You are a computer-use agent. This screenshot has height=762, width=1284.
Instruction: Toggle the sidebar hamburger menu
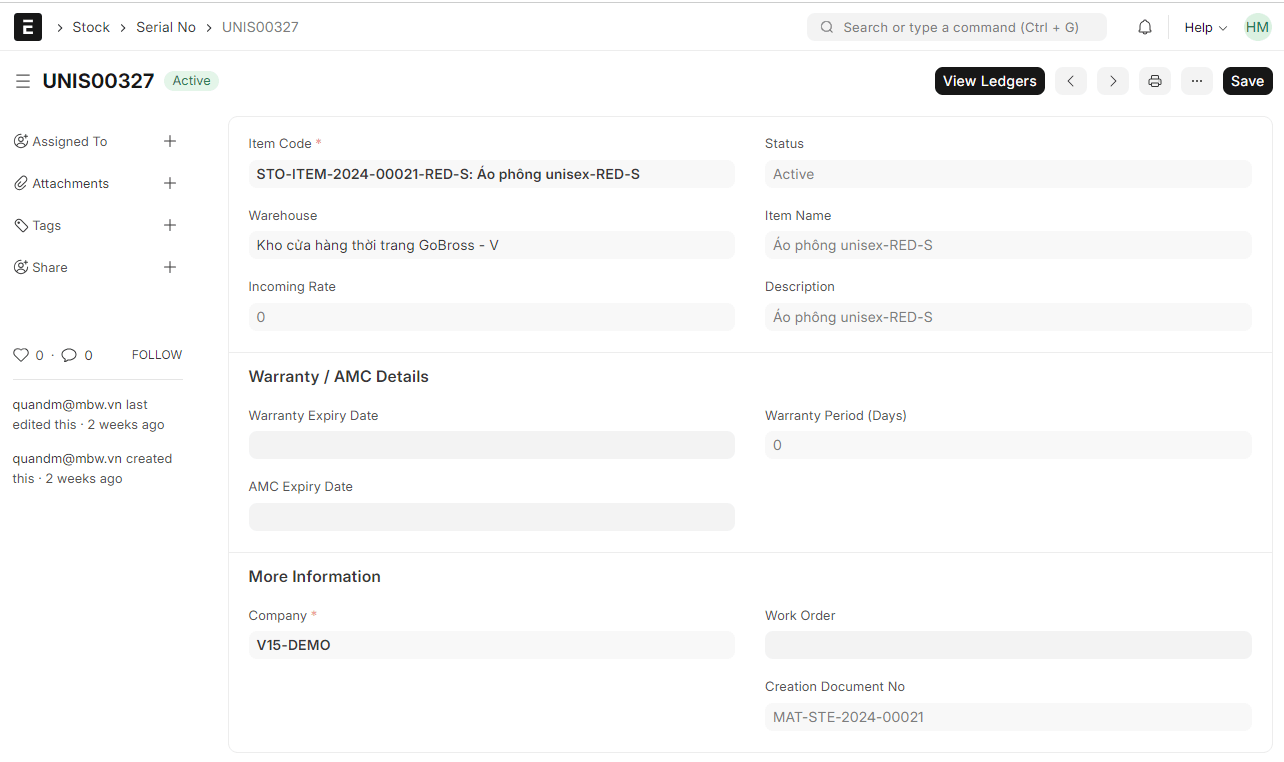pyautogui.click(x=22, y=81)
